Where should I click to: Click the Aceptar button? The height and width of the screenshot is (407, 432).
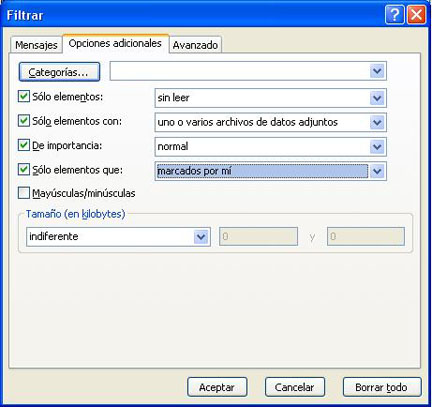tap(217, 387)
